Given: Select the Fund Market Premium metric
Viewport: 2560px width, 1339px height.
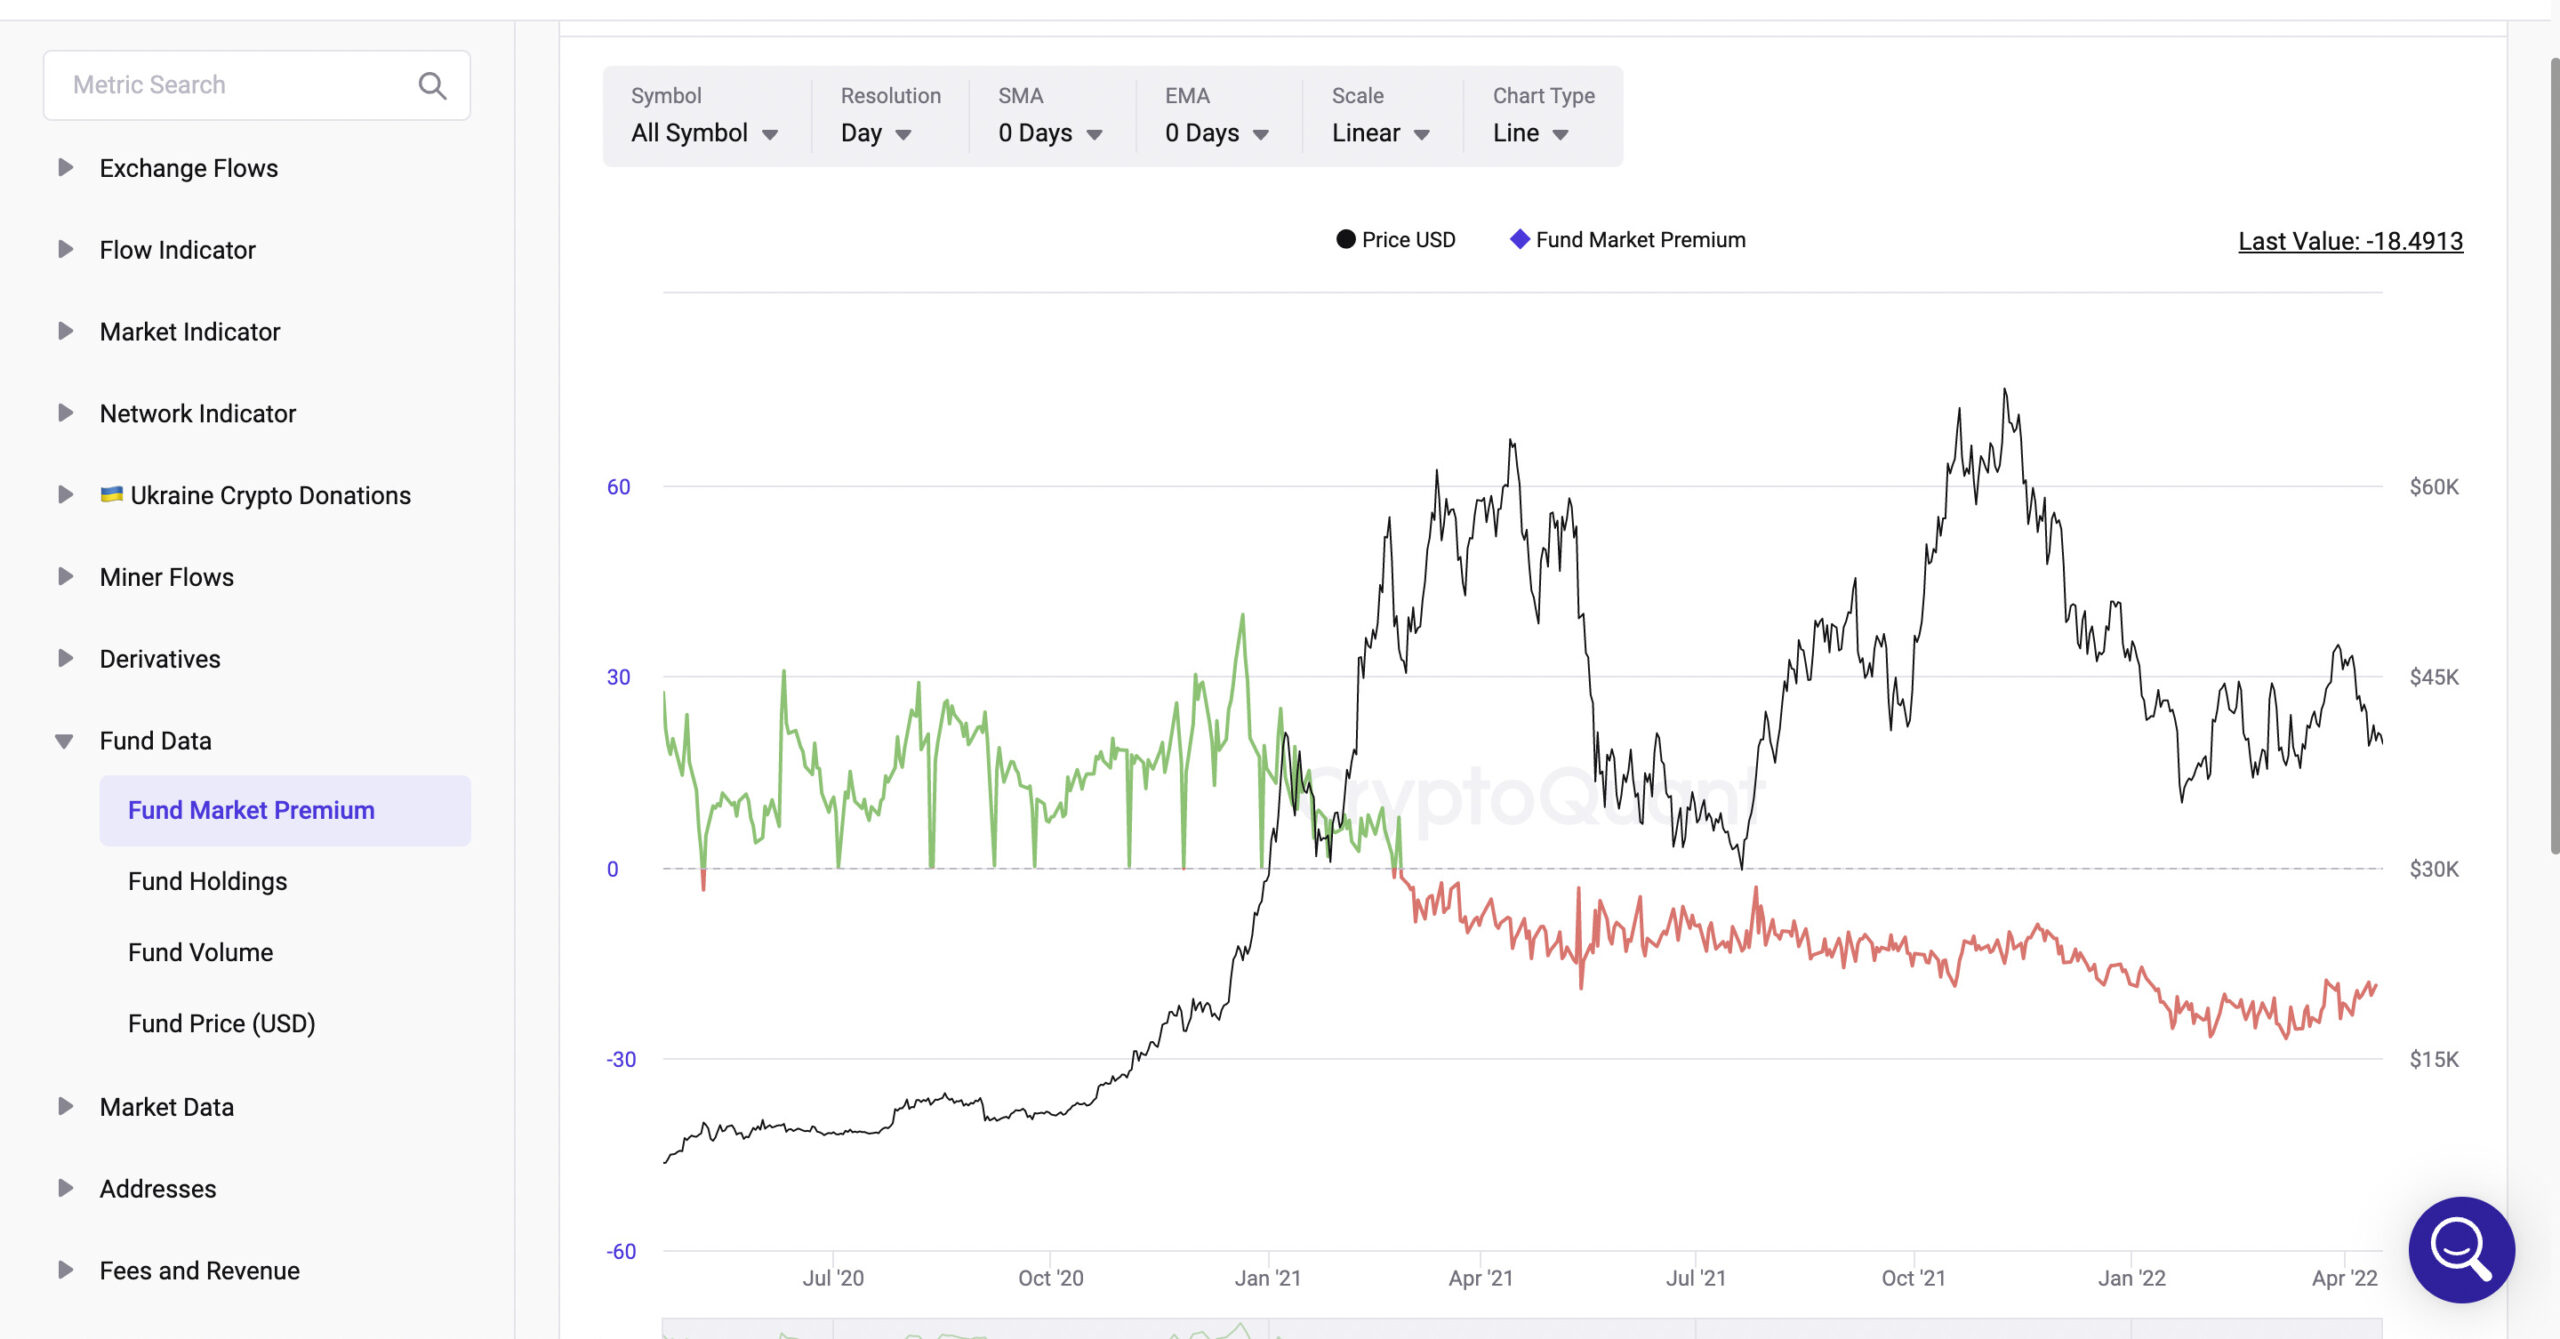Looking at the screenshot, I should pyautogui.click(x=285, y=811).
